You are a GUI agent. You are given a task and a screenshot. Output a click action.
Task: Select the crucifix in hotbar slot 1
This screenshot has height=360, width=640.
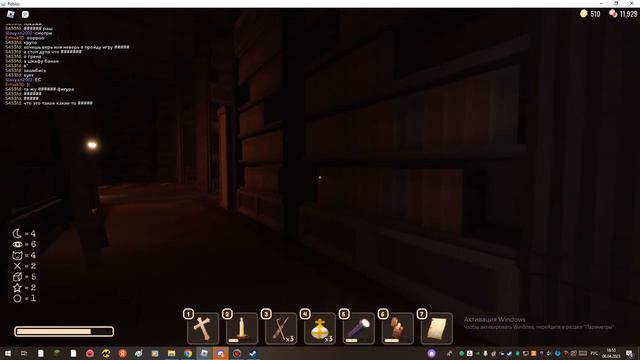[203, 329]
